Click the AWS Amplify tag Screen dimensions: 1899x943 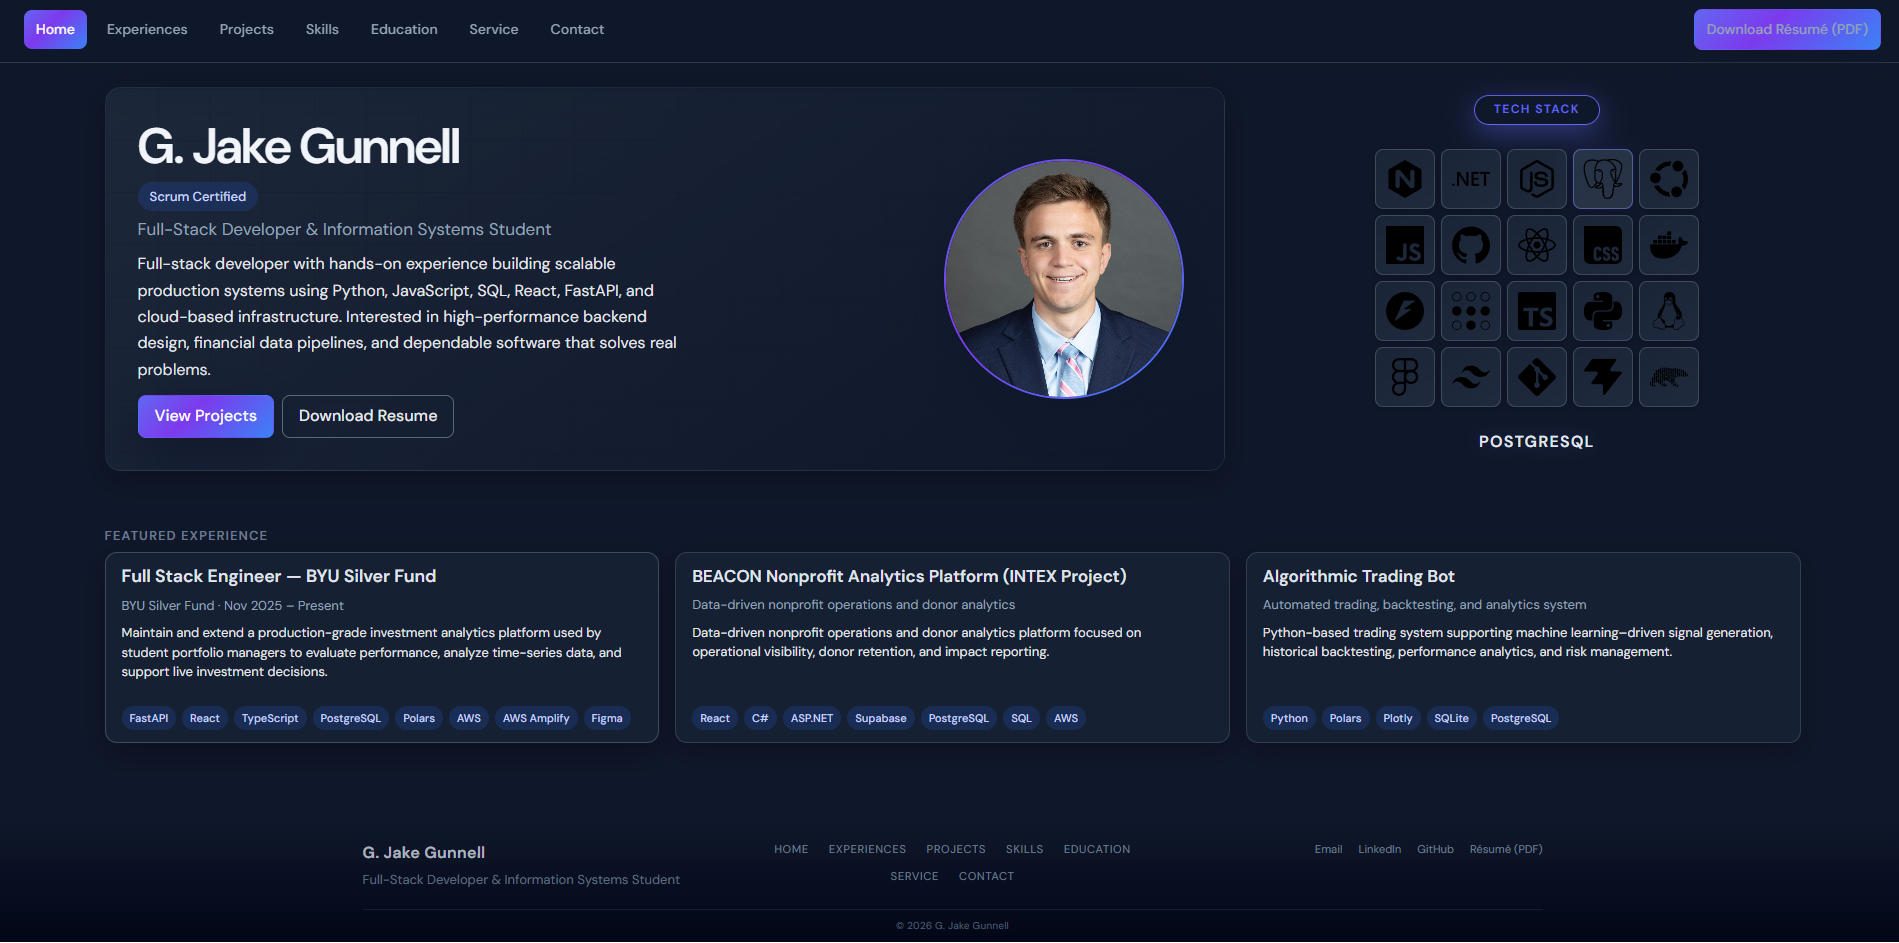pos(536,718)
